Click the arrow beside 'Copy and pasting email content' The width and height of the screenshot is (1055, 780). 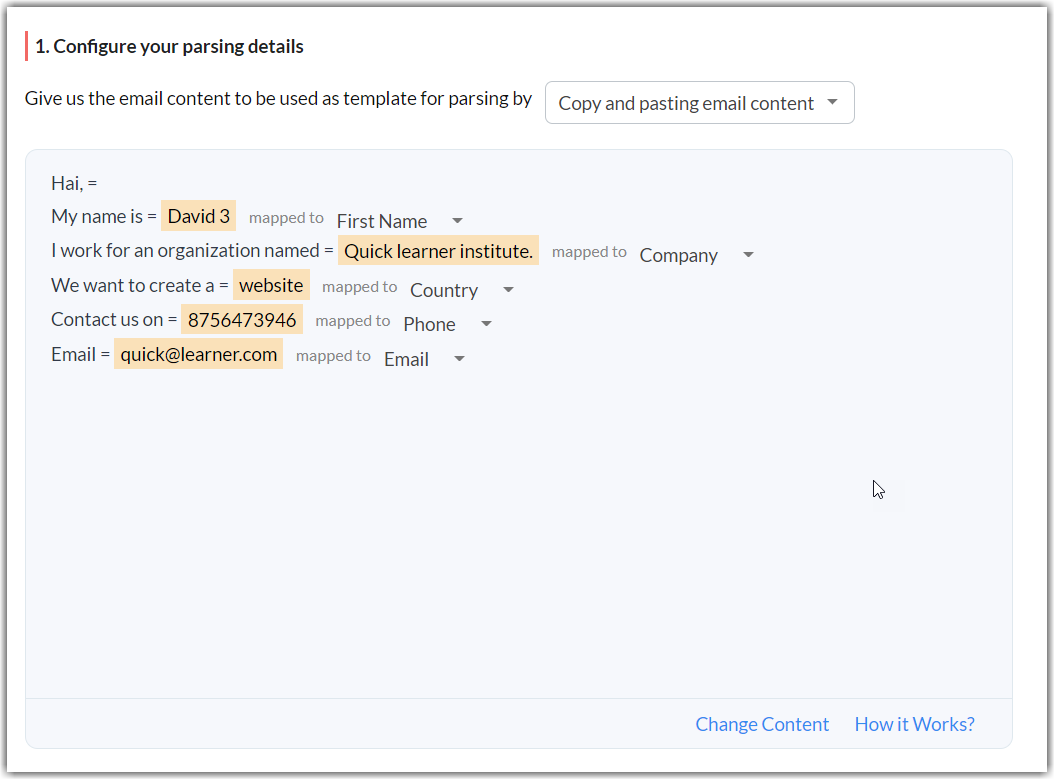(833, 103)
